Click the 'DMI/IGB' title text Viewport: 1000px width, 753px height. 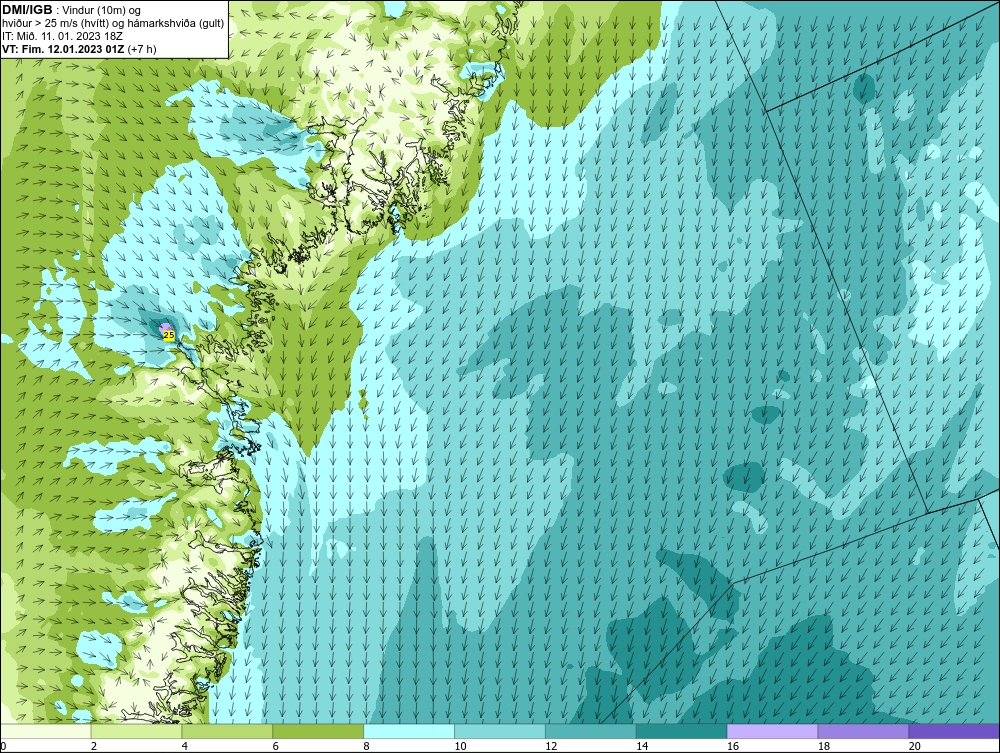(x=27, y=10)
